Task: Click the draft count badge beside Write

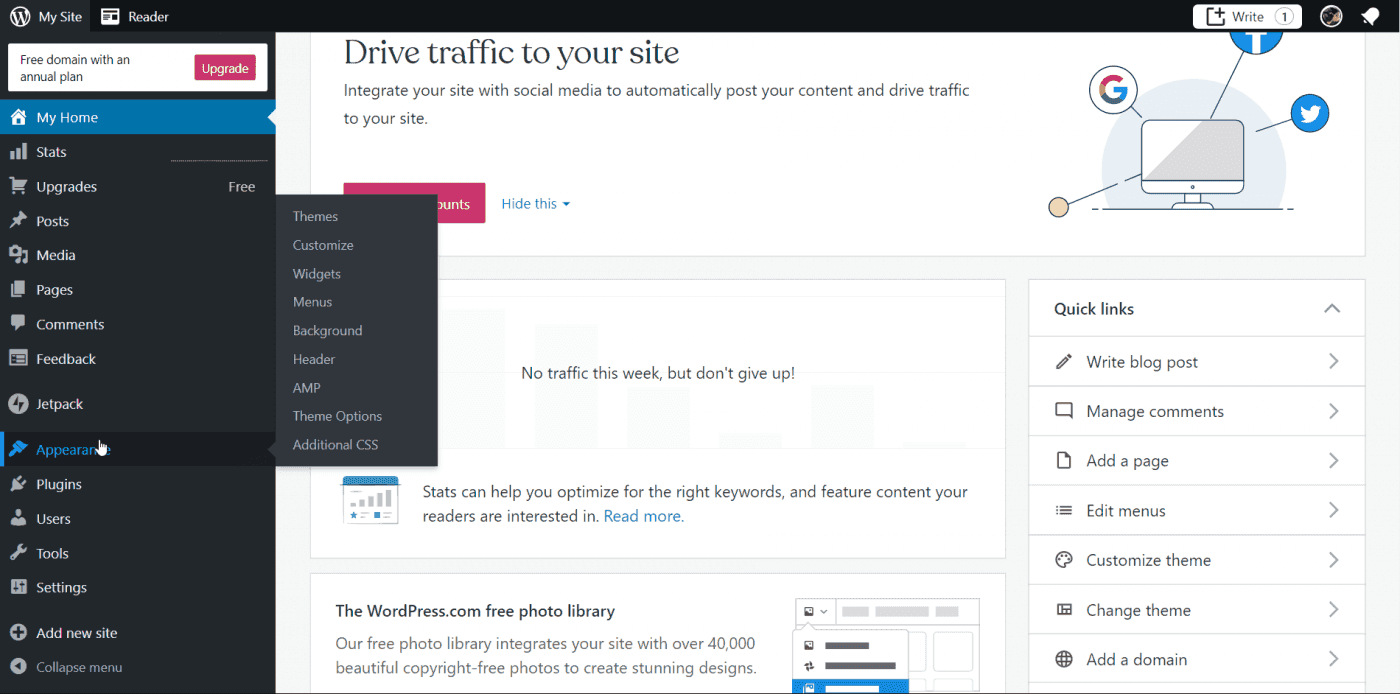Action: click(1284, 16)
